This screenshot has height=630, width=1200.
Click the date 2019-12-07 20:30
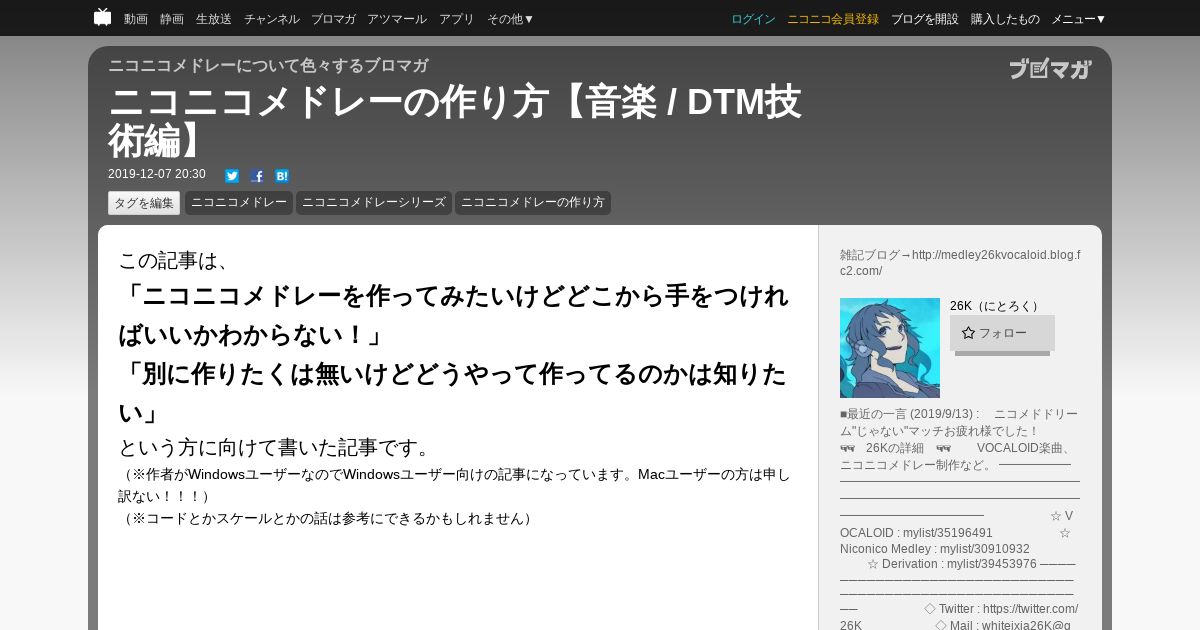coord(157,174)
